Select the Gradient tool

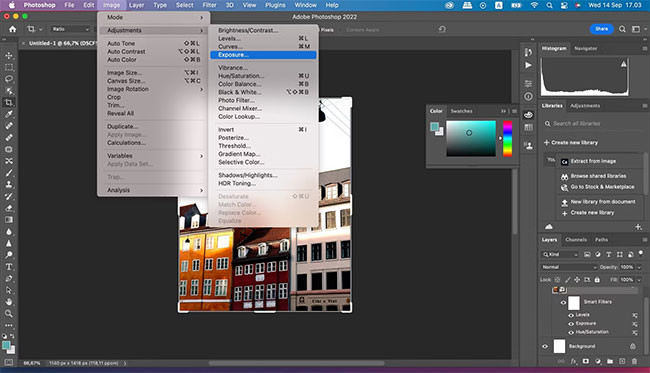(x=9, y=220)
